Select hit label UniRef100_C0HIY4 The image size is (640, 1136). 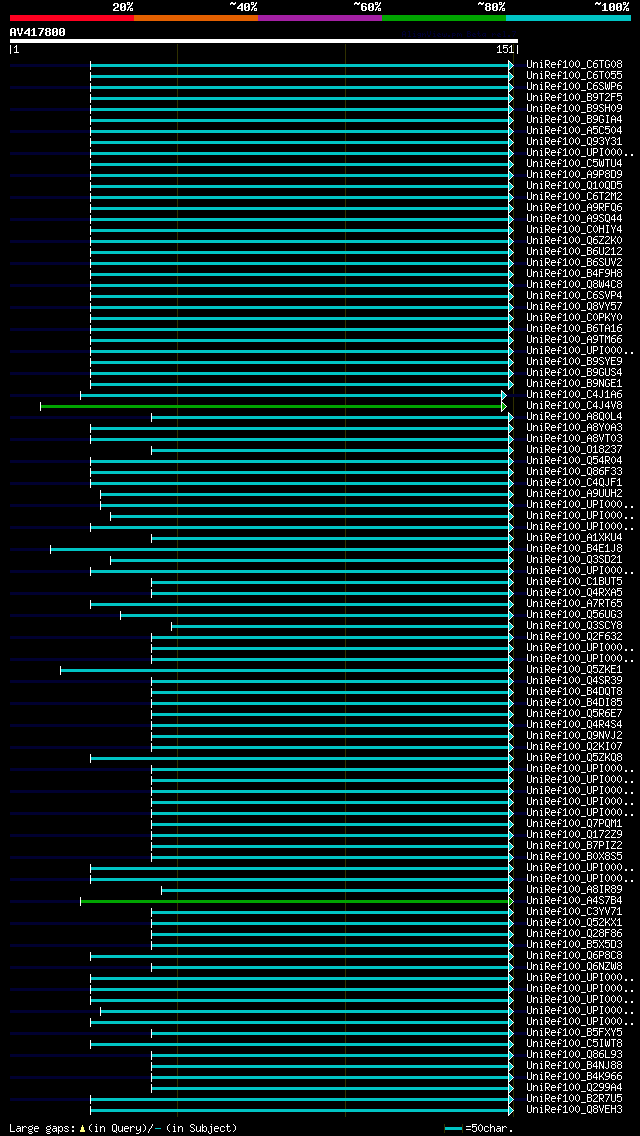[x=574, y=230]
